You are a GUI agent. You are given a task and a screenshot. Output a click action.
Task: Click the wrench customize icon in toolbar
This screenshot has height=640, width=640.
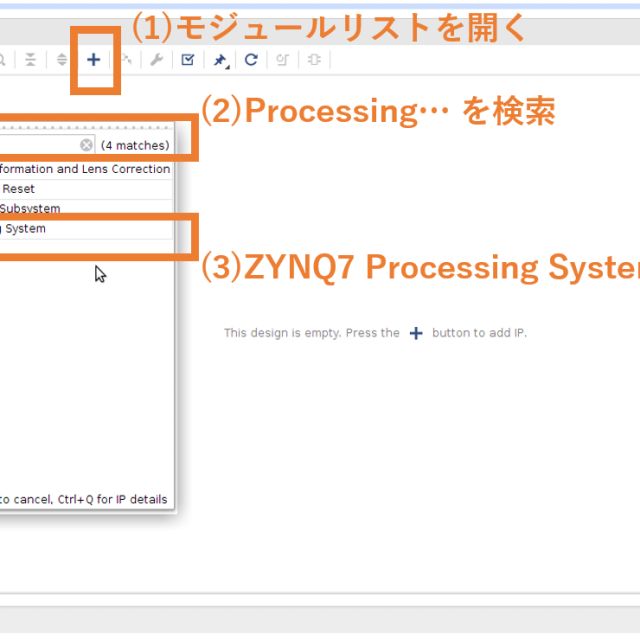tap(157, 60)
